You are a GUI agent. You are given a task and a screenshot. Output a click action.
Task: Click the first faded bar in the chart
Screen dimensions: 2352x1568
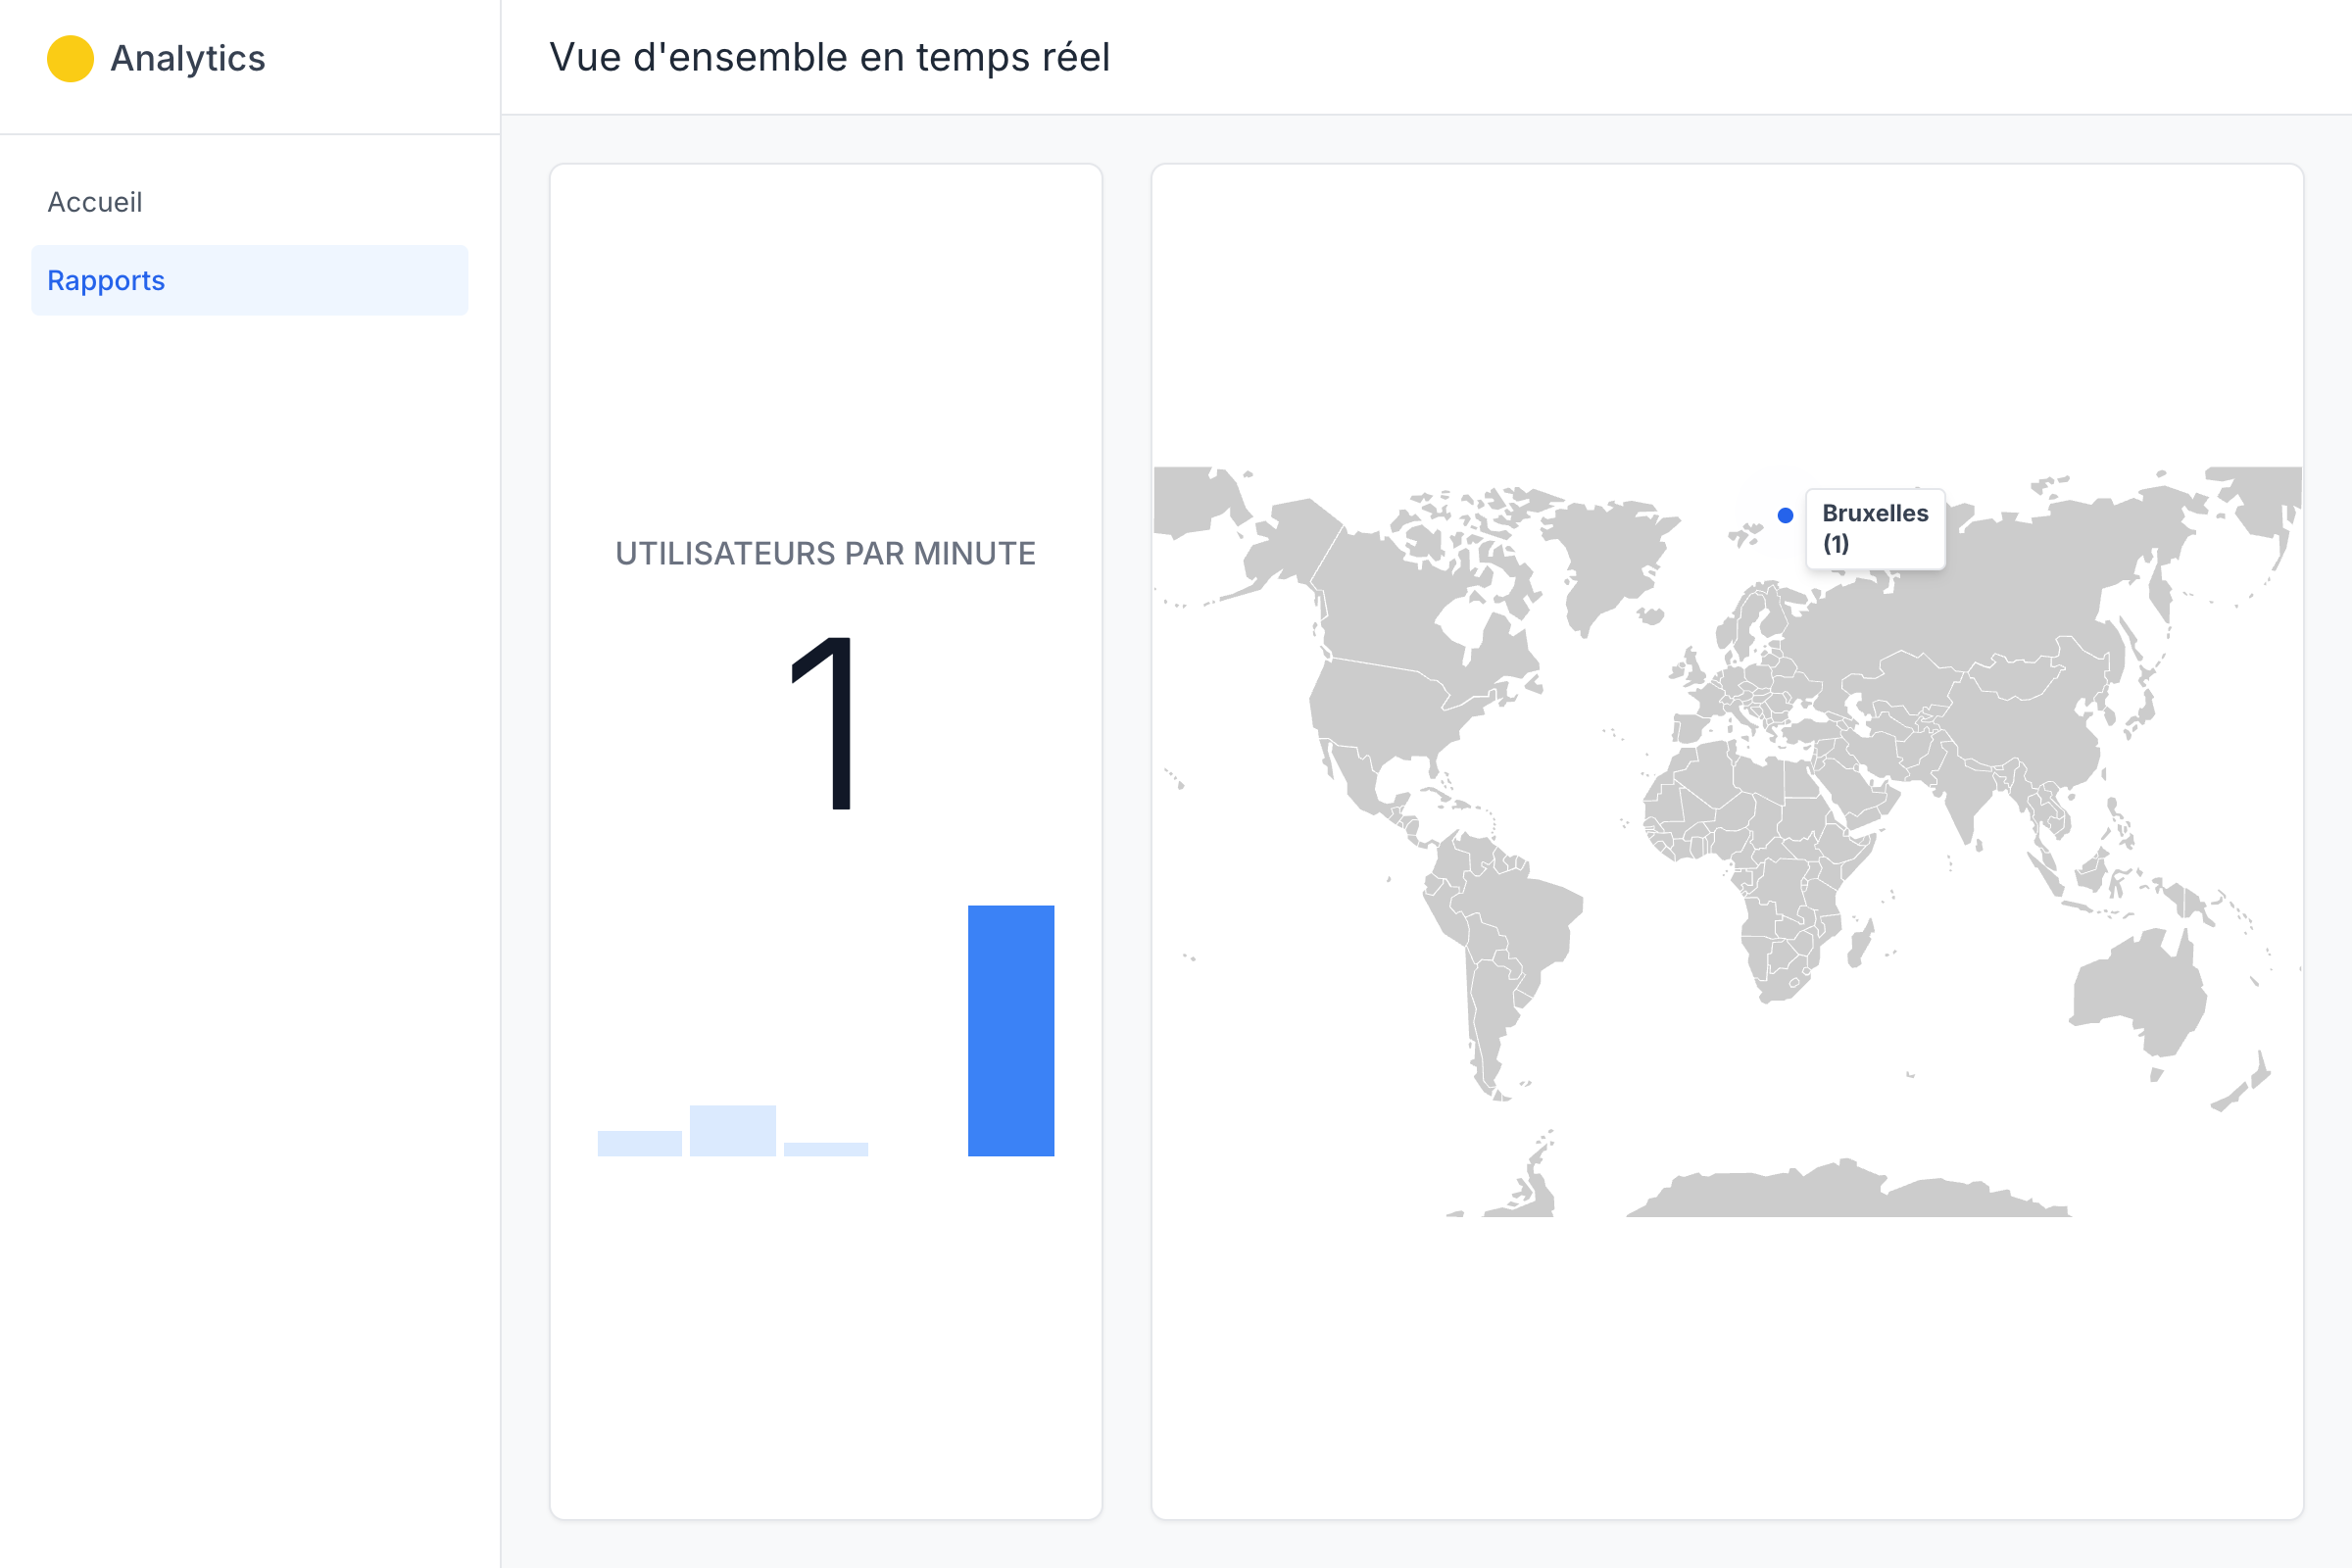pos(641,1144)
